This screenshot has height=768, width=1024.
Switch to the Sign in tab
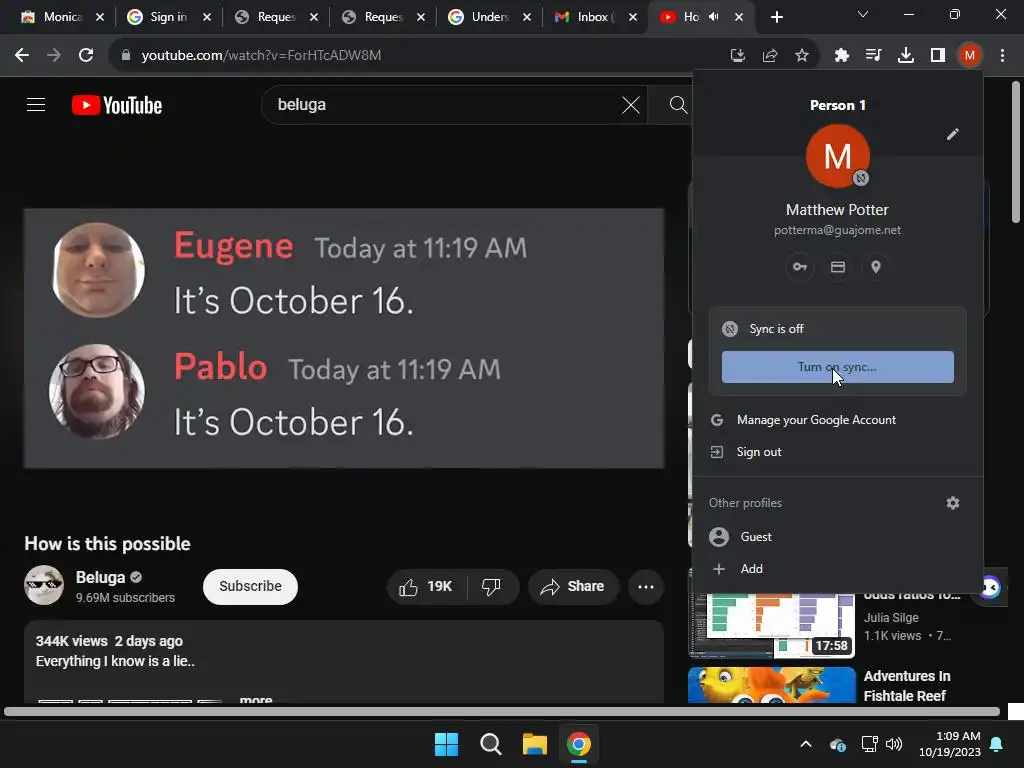(168, 17)
